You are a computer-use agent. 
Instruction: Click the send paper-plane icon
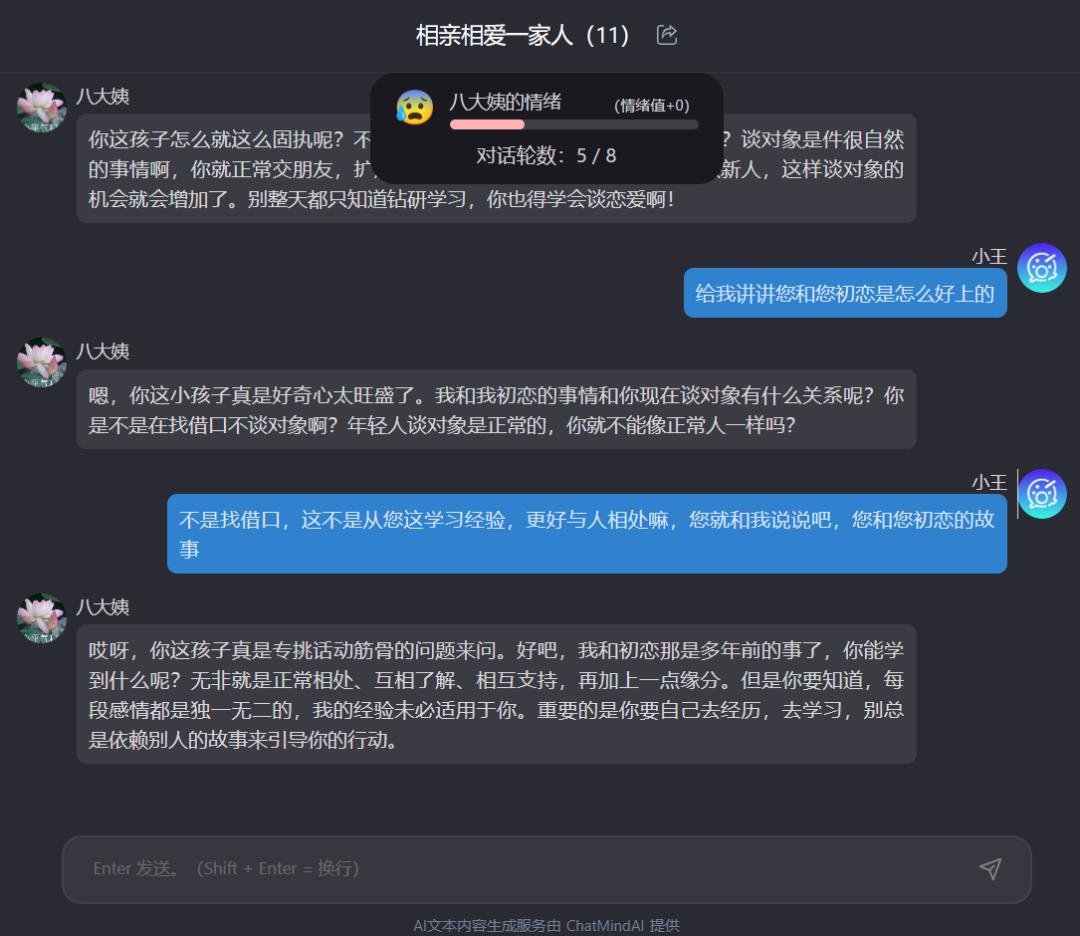[990, 869]
